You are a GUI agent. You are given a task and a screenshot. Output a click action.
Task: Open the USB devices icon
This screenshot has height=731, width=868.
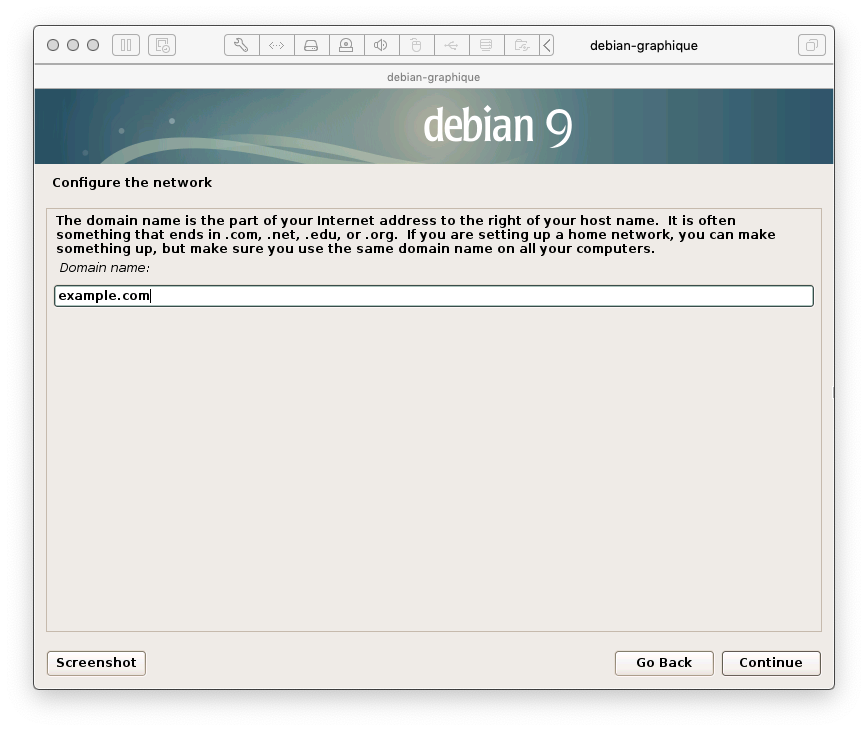[x=452, y=45]
